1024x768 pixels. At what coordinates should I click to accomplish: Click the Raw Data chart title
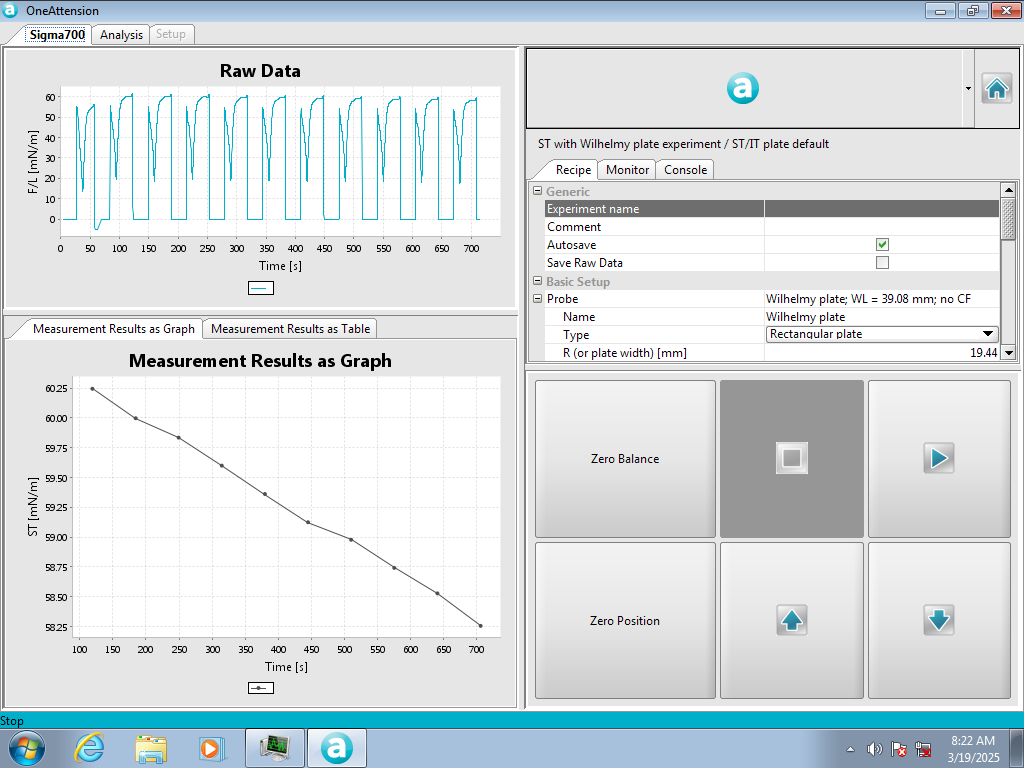[260, 71]
